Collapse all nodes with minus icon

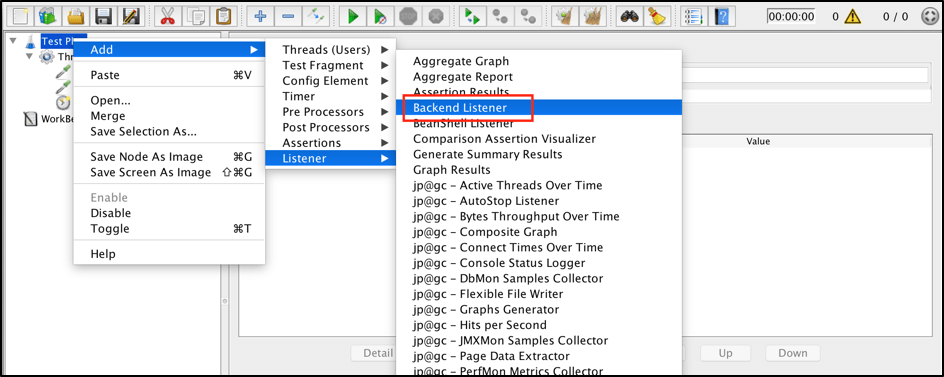pyautogui.click(x=288, y=16)
